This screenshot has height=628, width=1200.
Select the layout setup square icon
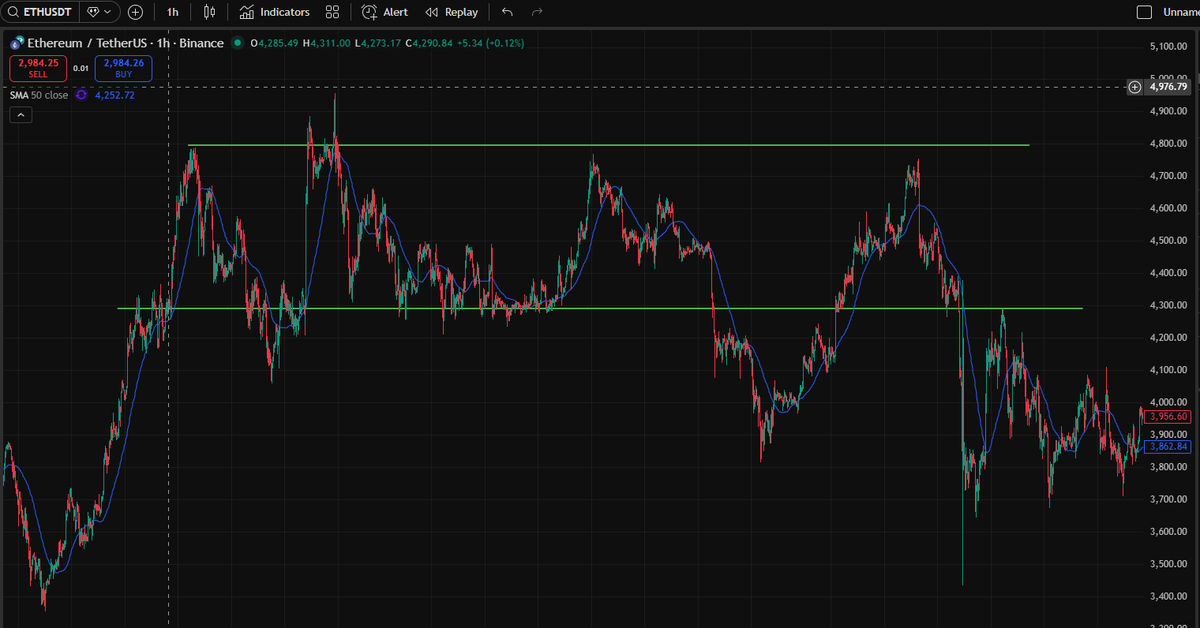pos(1145,12)
